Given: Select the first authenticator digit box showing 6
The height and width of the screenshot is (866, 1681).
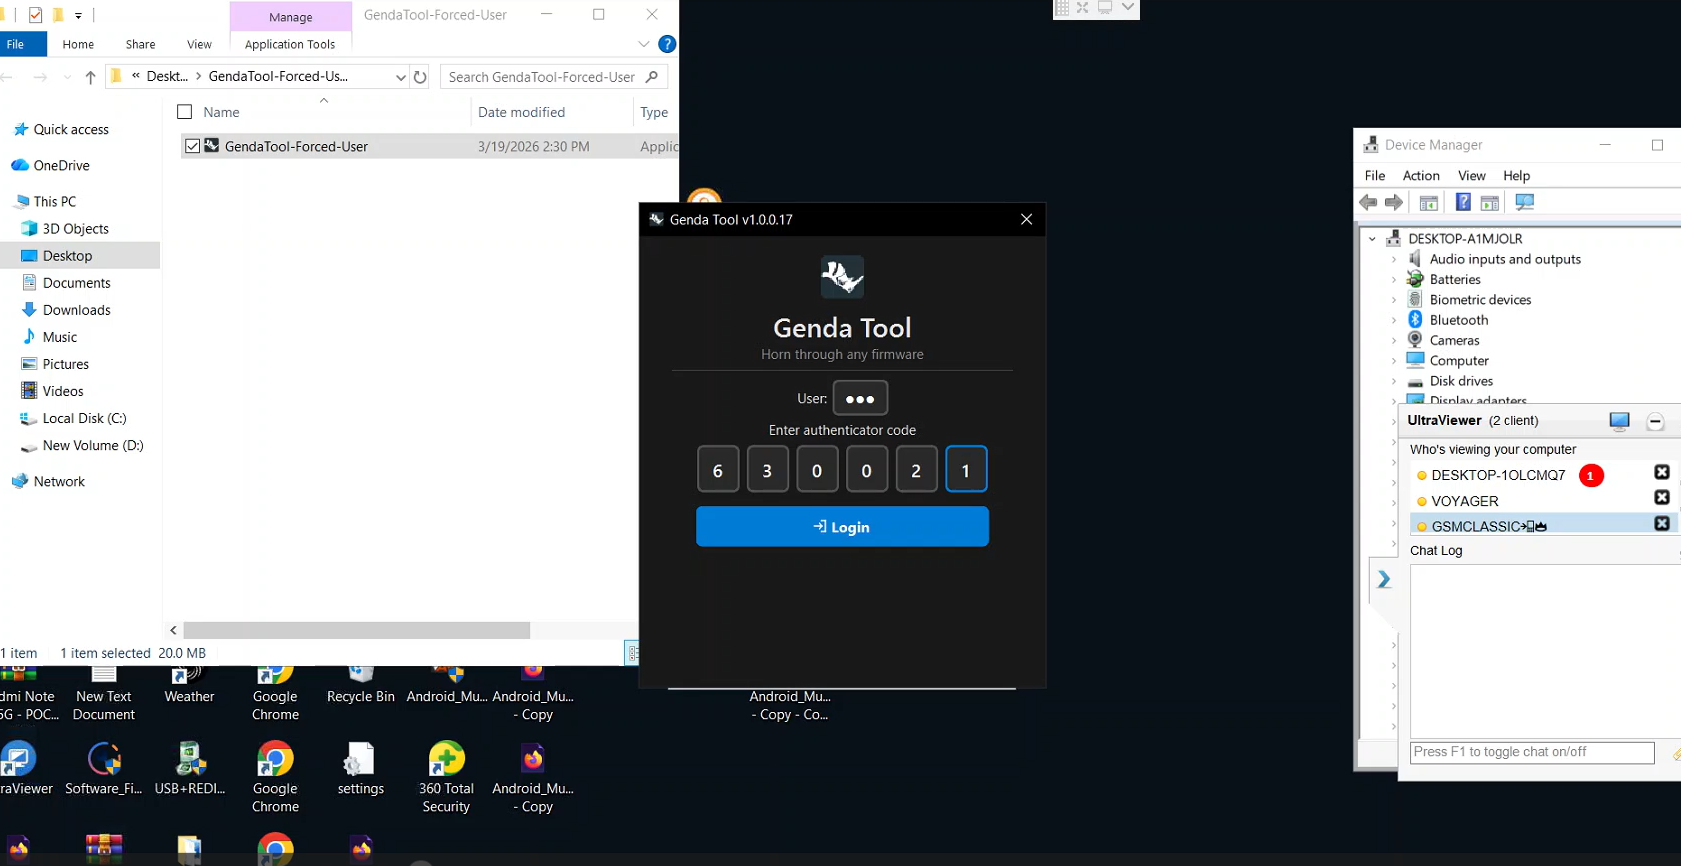Looking at the screenshot, I should [x=718, y=470].
